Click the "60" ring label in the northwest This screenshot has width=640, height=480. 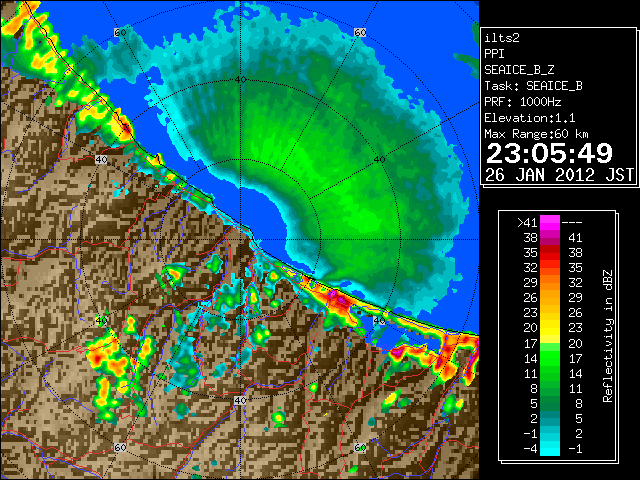click(120, 32)
